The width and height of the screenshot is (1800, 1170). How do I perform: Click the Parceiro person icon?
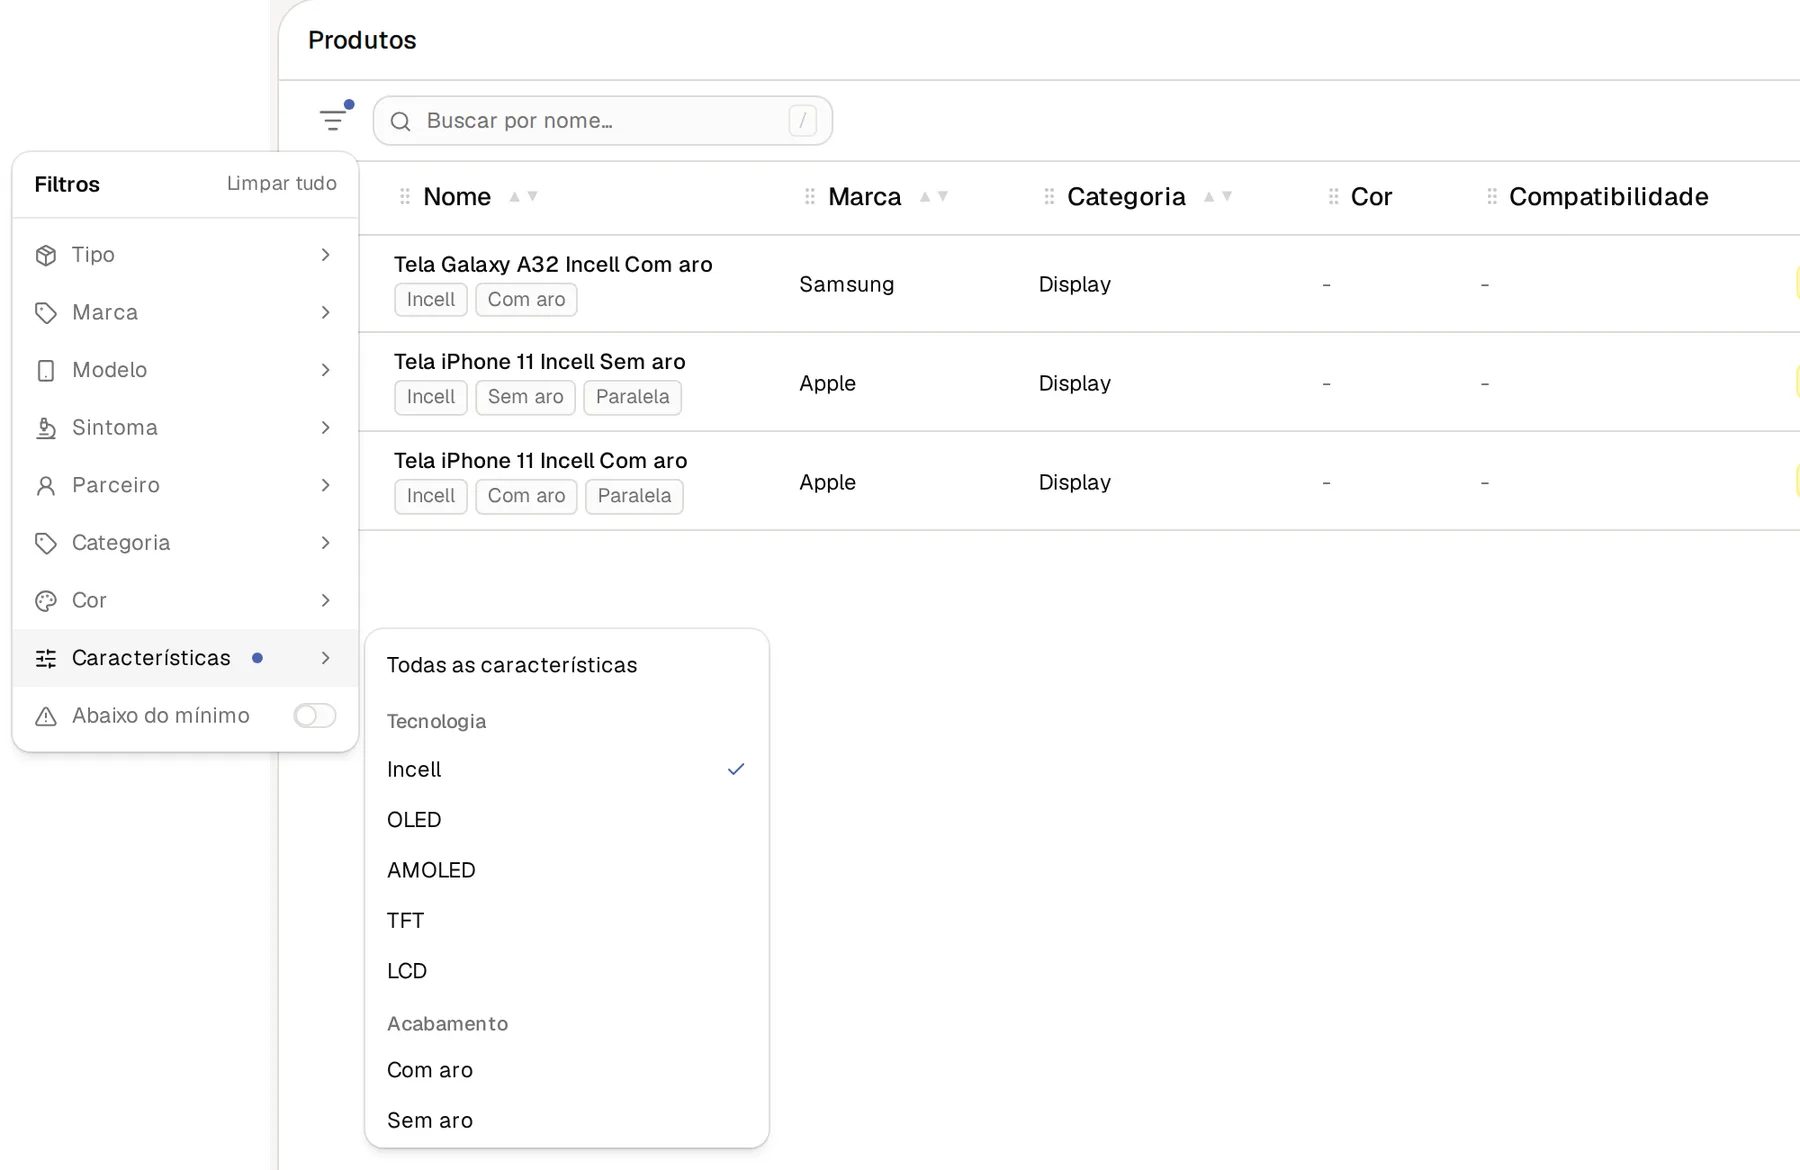coord(46,486)
